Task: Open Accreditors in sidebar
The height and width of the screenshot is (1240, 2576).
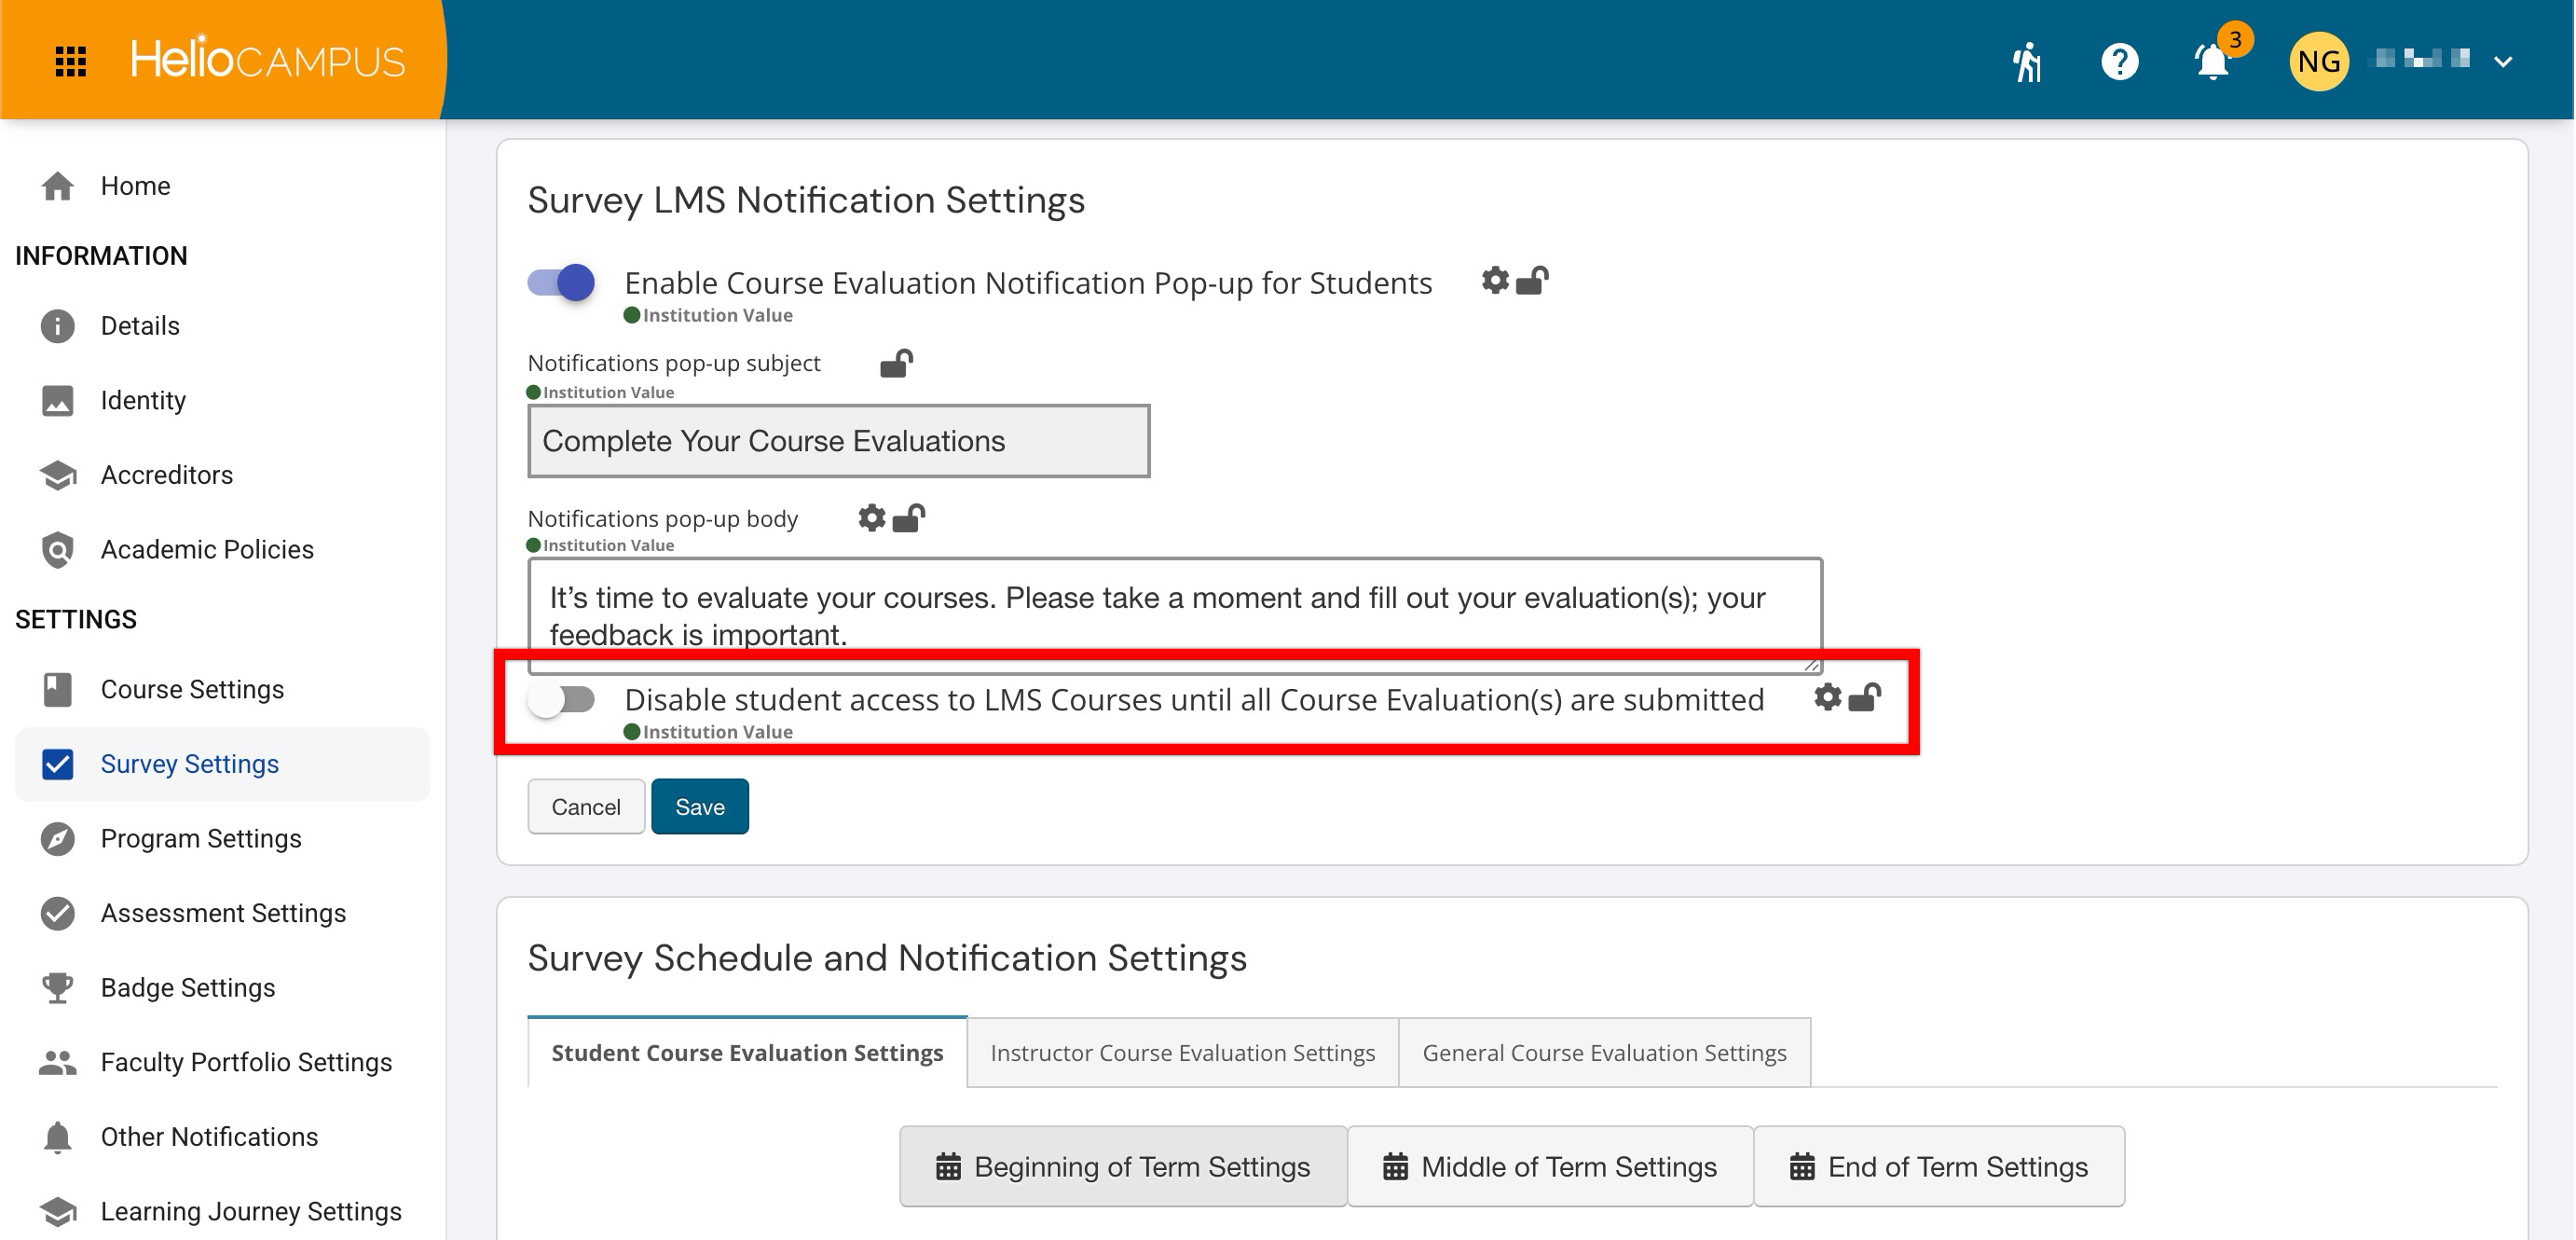Action: tap(222, 475)
